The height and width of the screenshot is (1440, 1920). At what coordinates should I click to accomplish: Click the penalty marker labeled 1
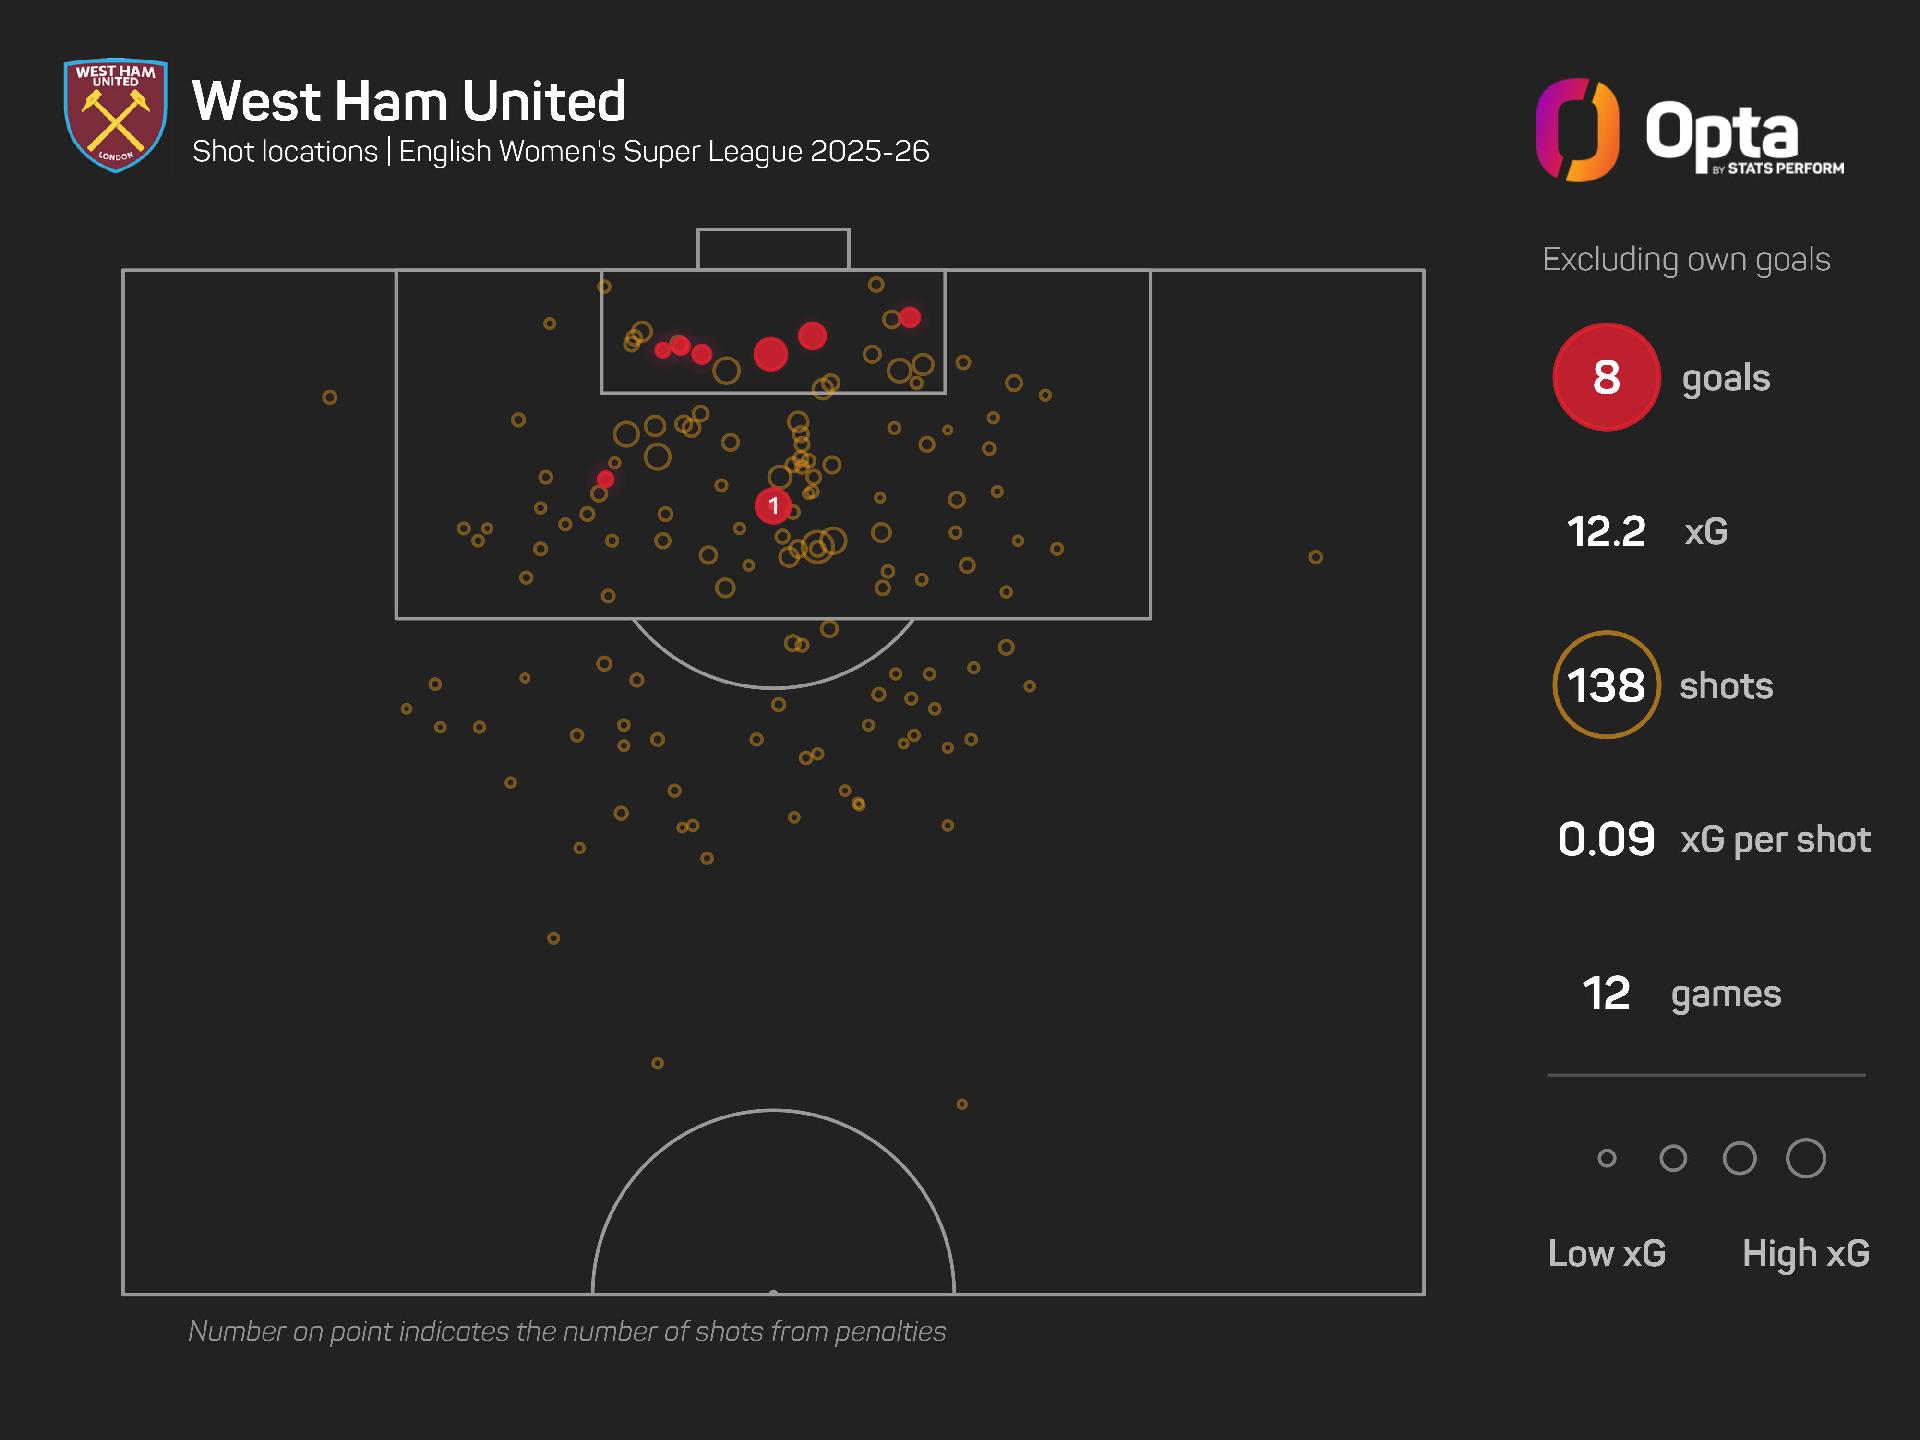pos(773,506)
